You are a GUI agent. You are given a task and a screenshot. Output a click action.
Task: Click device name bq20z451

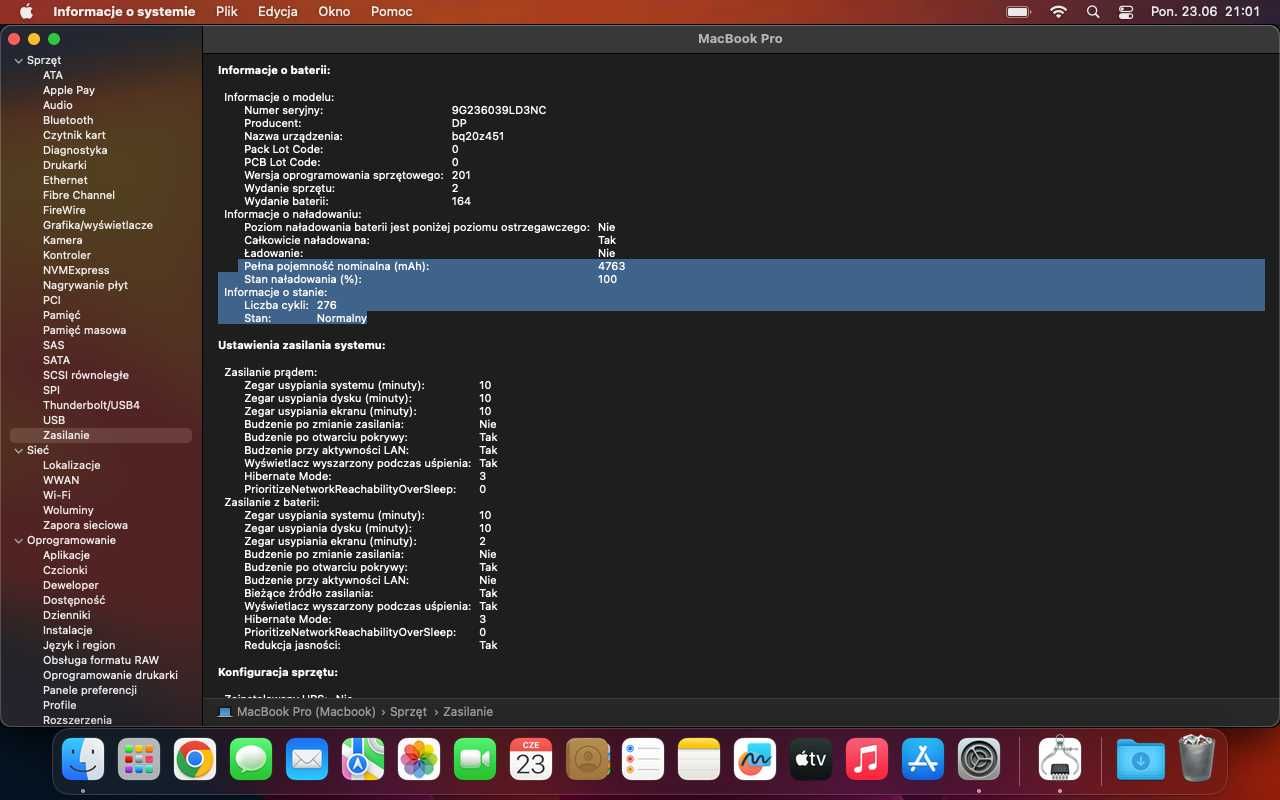[478, 136]
